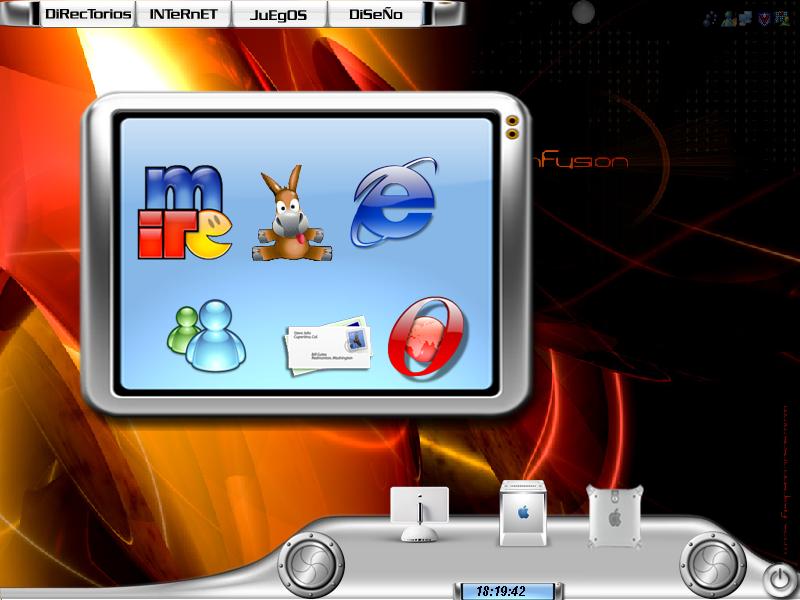The height and width of the screenshot is (600, 800).
Task: Open the iMac computer dock icon
Action: pos(419,514)
